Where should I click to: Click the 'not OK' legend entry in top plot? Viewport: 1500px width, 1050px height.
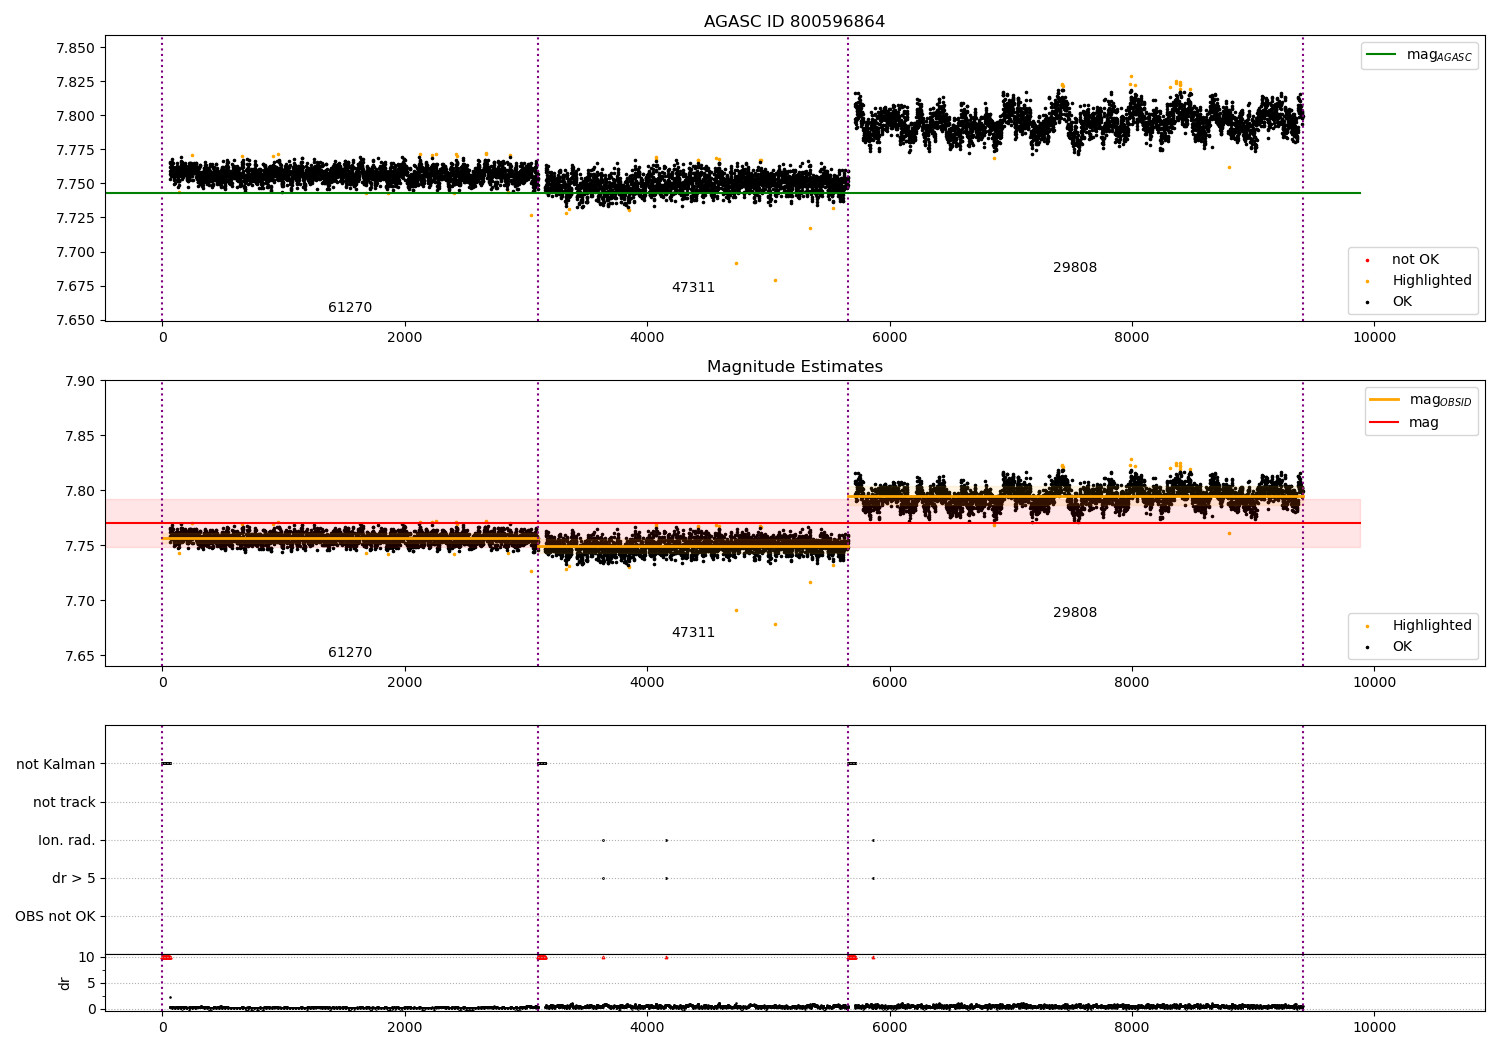point(1414,259)
